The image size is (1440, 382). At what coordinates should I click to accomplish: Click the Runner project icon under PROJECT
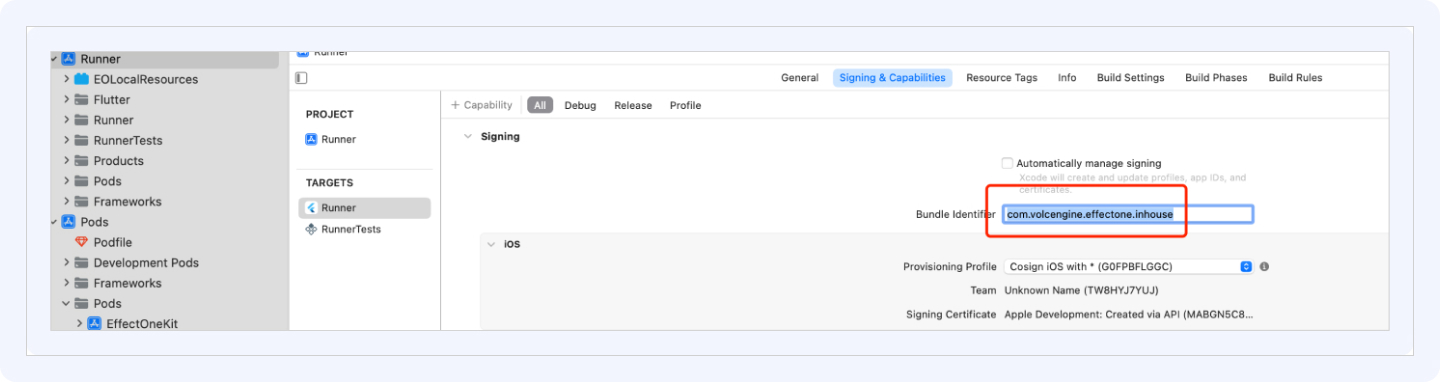point(312,139)
